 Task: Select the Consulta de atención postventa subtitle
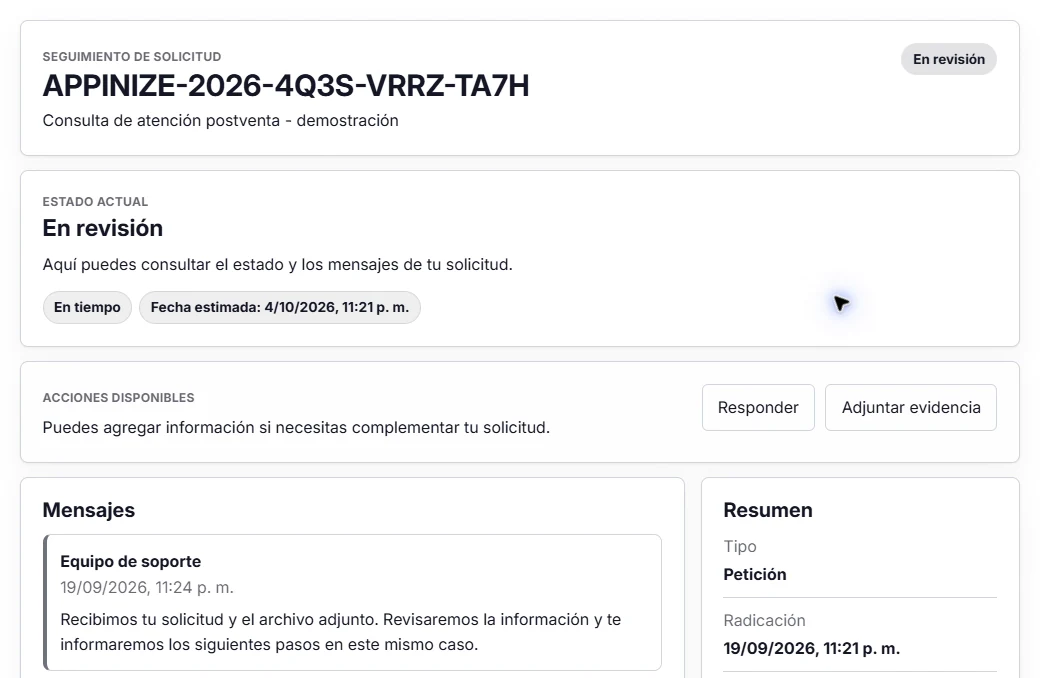[x=220, y=121]
